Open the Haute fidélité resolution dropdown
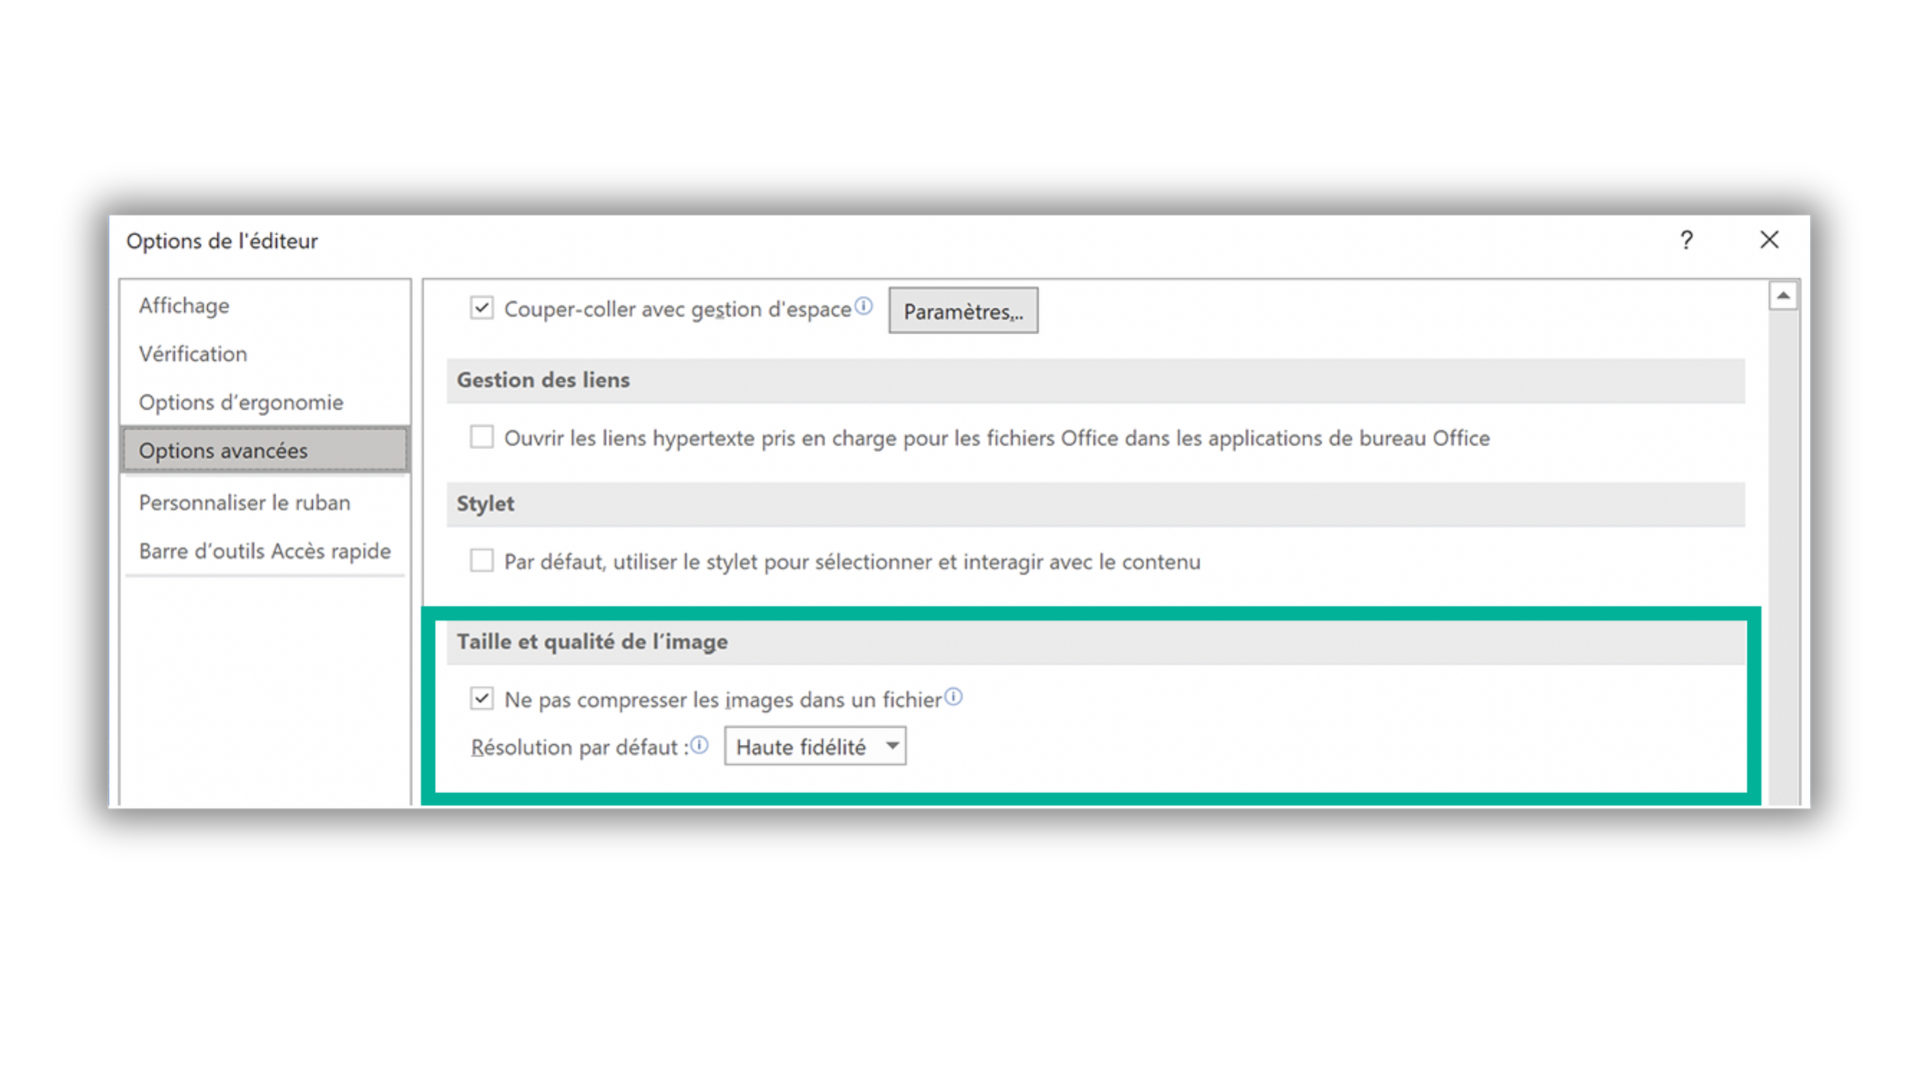 (815, 747)
